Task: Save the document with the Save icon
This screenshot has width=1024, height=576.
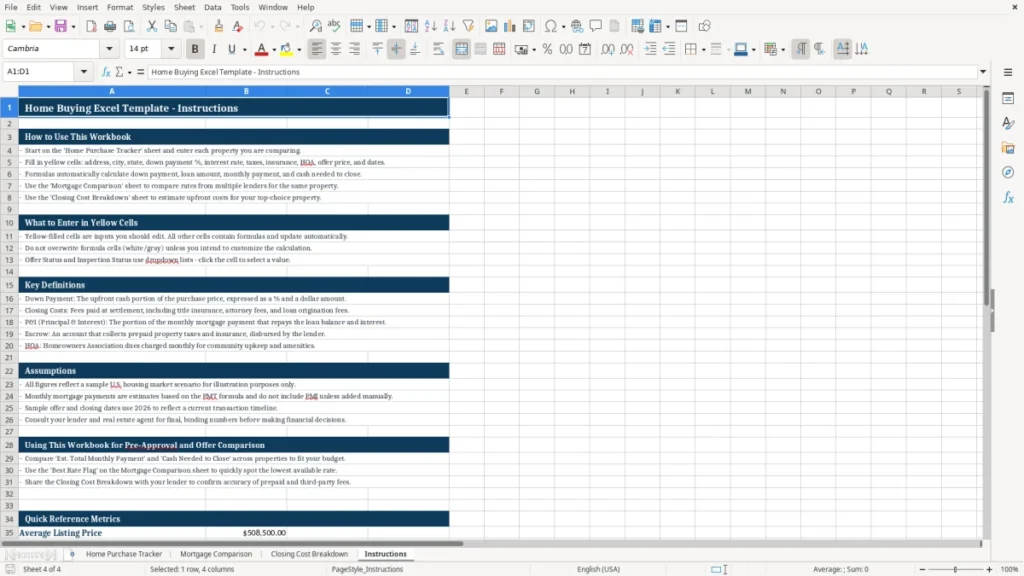Action: pos(61,26)
